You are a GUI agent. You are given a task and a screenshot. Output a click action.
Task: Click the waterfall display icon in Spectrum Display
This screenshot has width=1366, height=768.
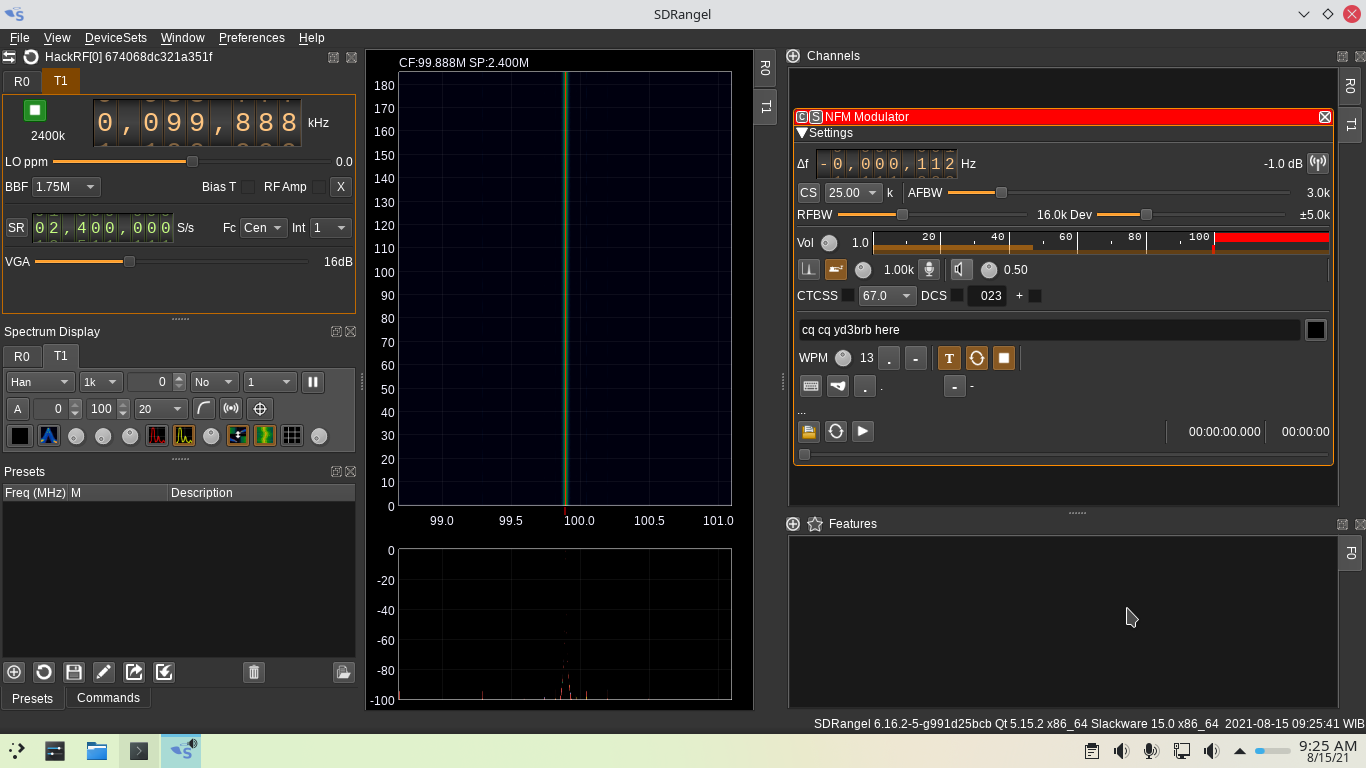[265, 435]
